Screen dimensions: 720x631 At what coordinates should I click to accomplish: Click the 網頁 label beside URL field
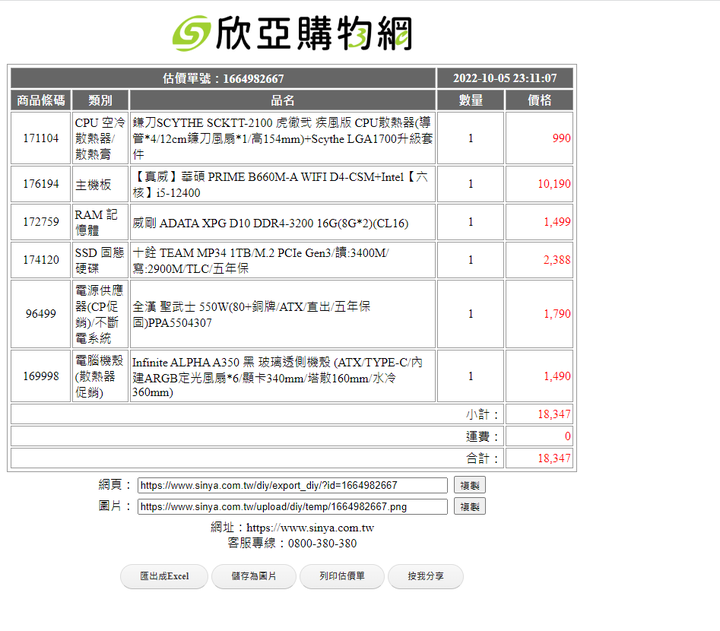coord(115,485)
